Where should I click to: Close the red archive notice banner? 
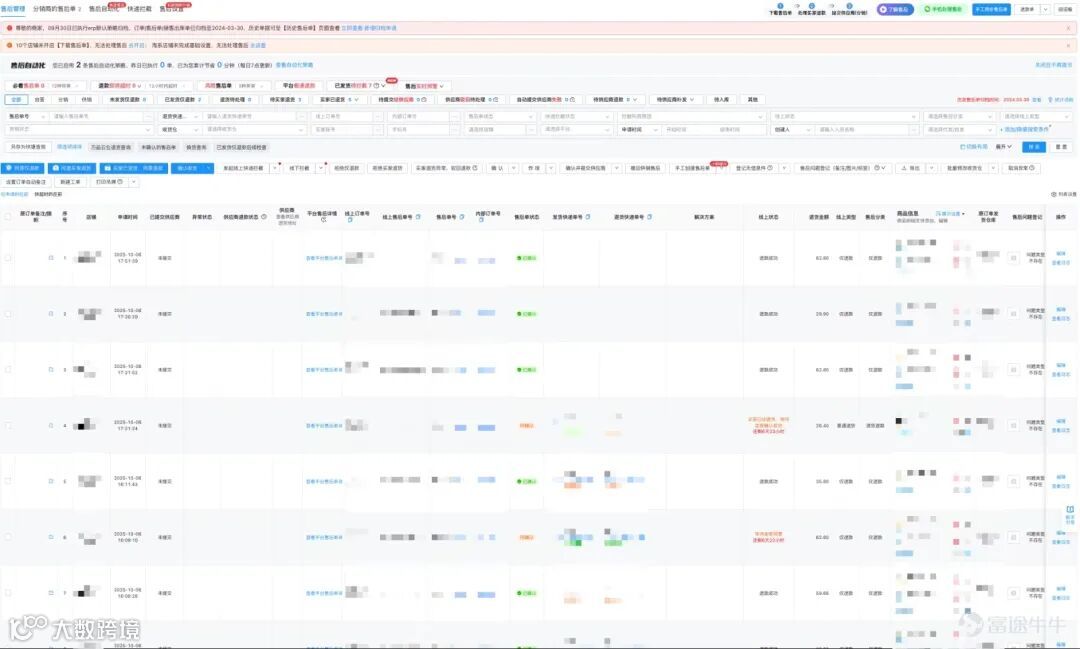pyautogui.click(x=1069, y=28)
